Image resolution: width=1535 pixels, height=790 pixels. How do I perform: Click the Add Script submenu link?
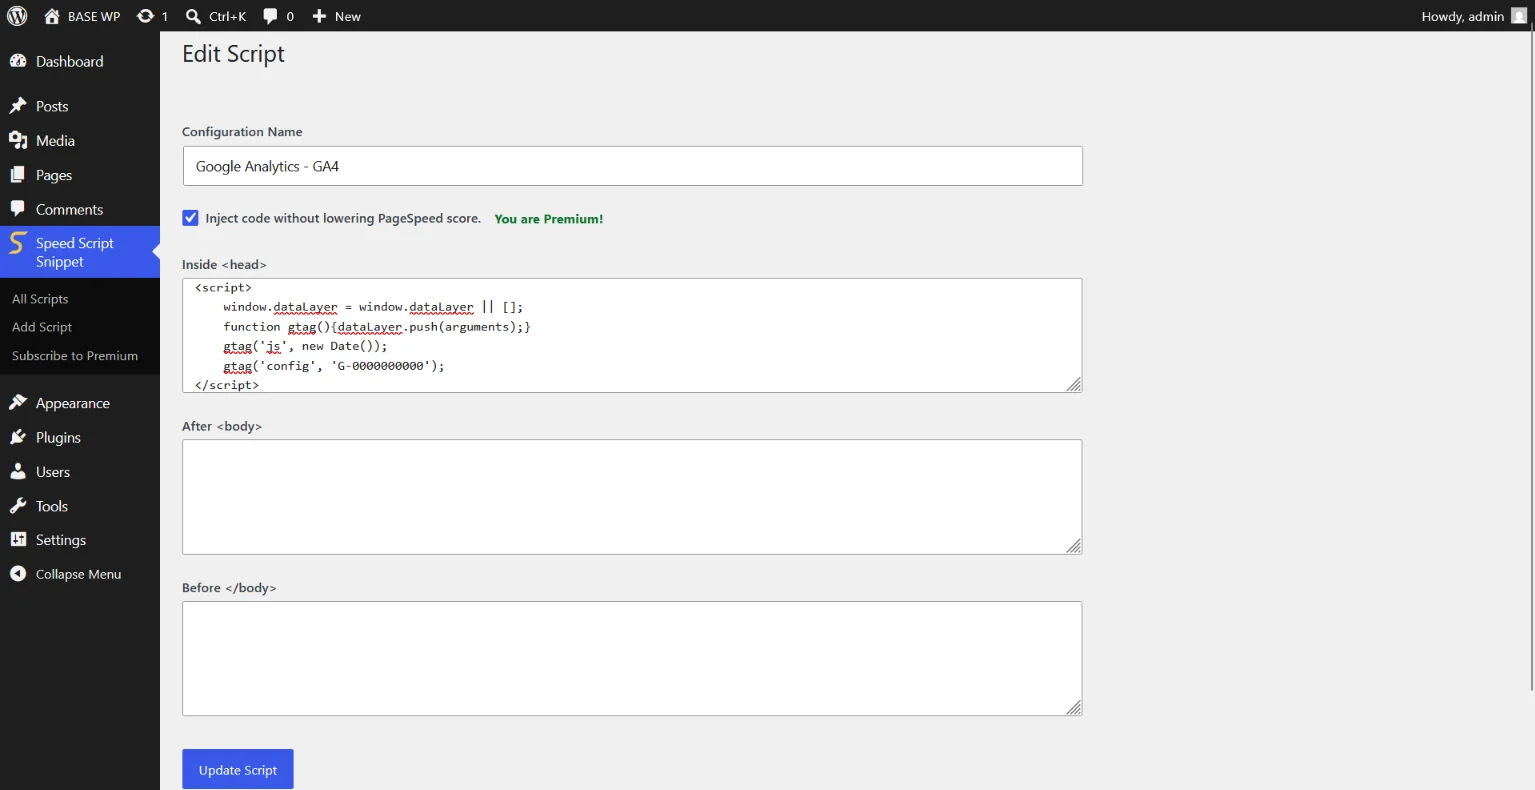pyautogui.click(x=42, y=327)
